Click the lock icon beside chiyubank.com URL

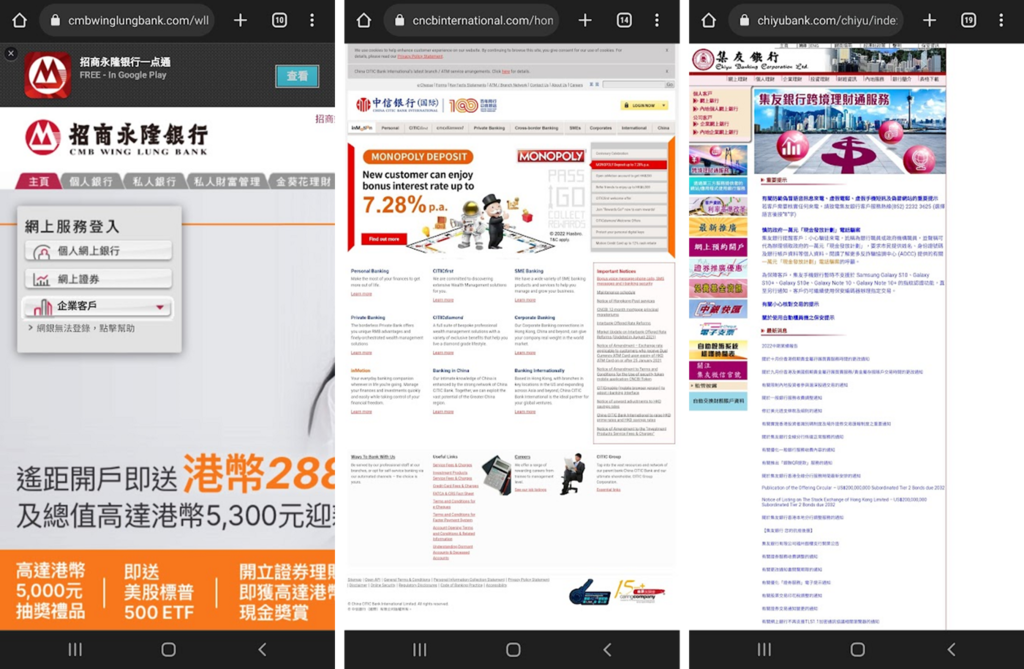point(744,20)
